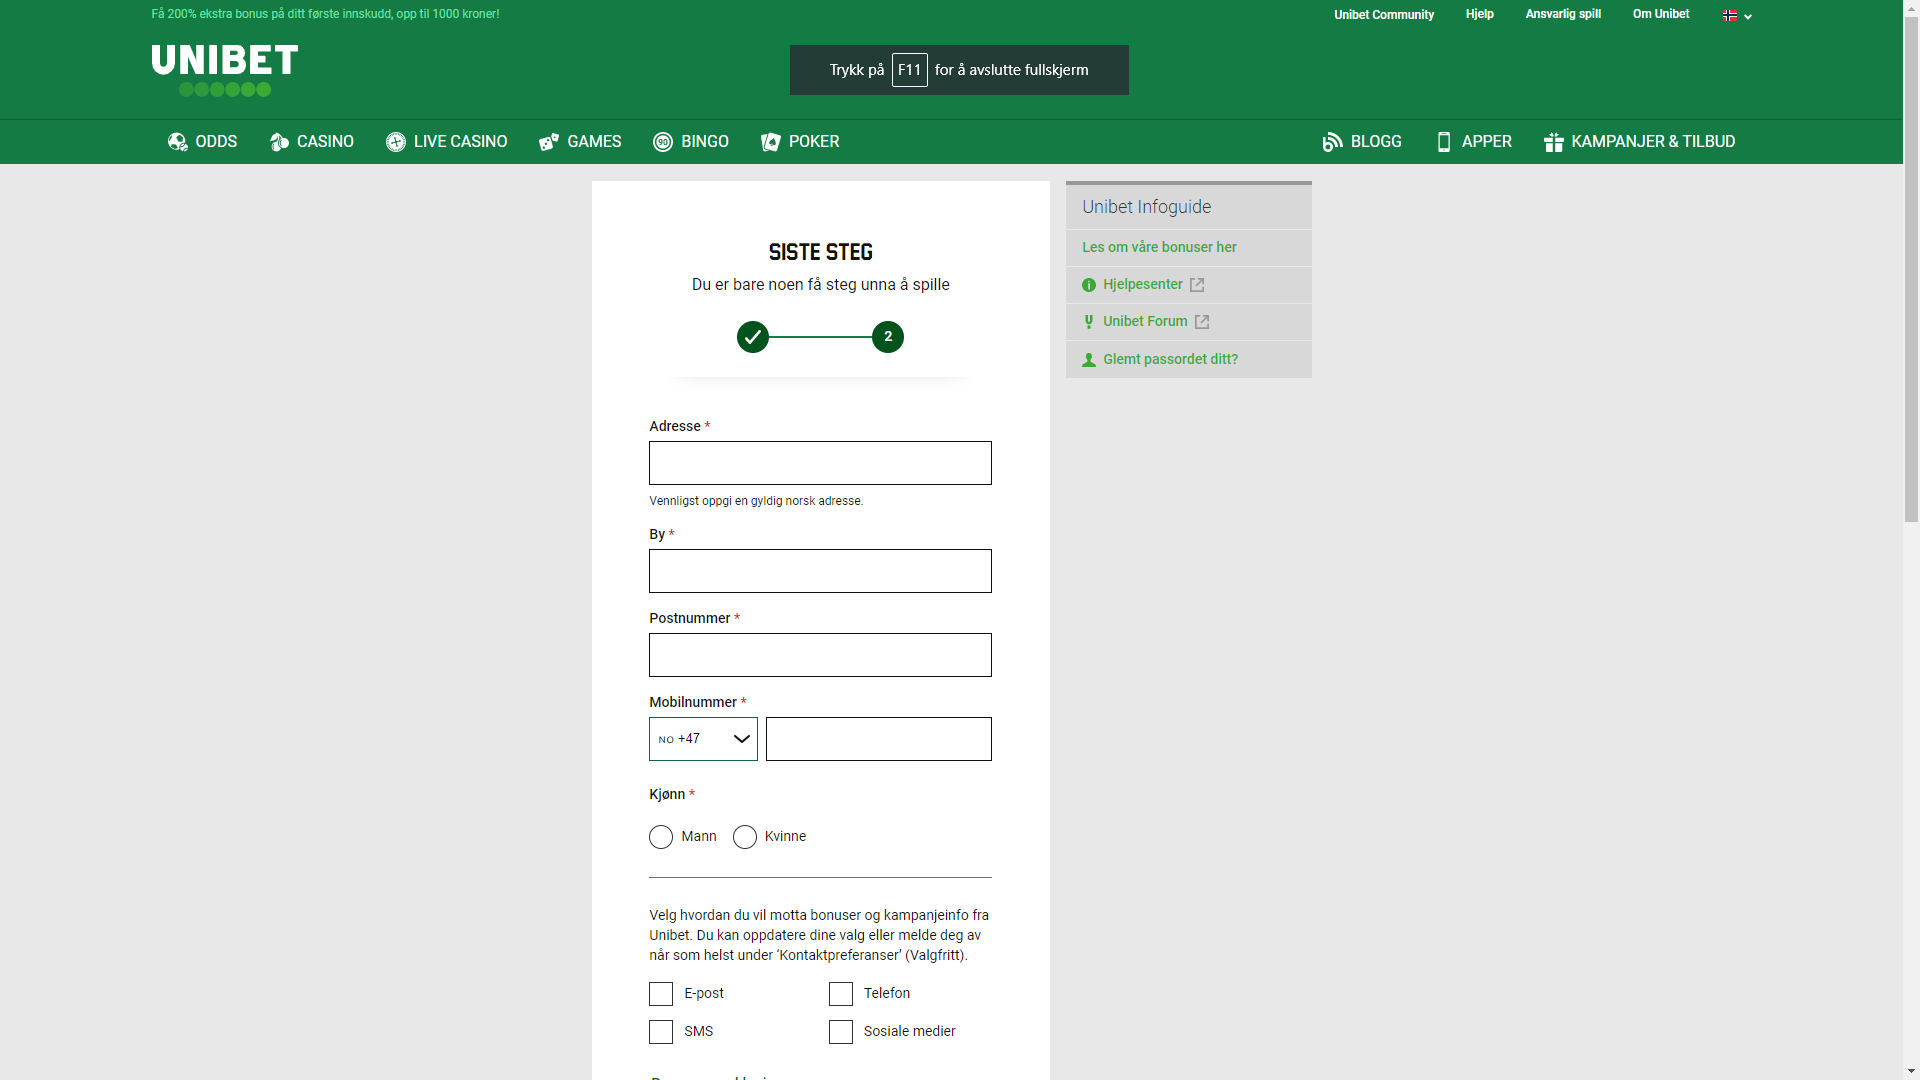Go to BLOGG section
1920x1080 pixels.
[1362, 142]
